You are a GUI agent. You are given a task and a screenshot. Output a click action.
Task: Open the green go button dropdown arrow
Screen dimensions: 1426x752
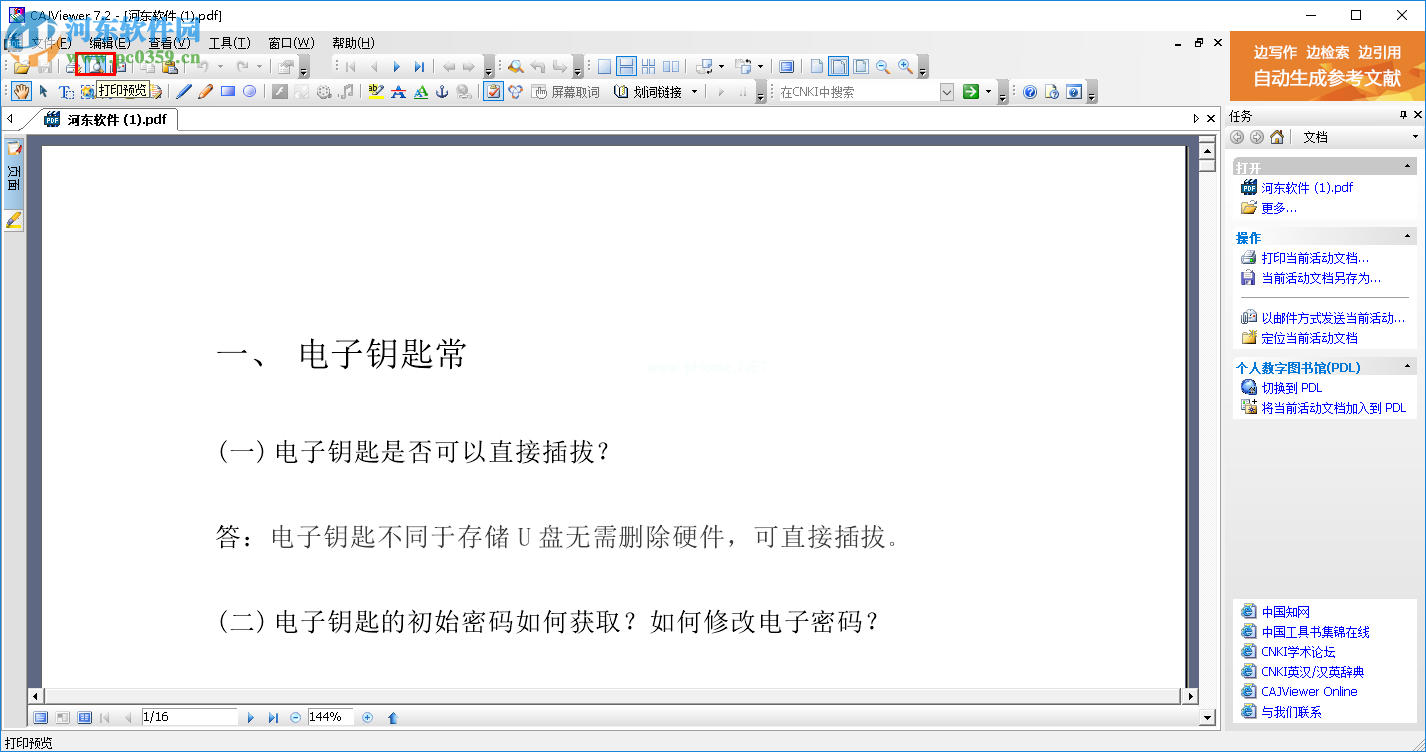(x=988, y=92)
